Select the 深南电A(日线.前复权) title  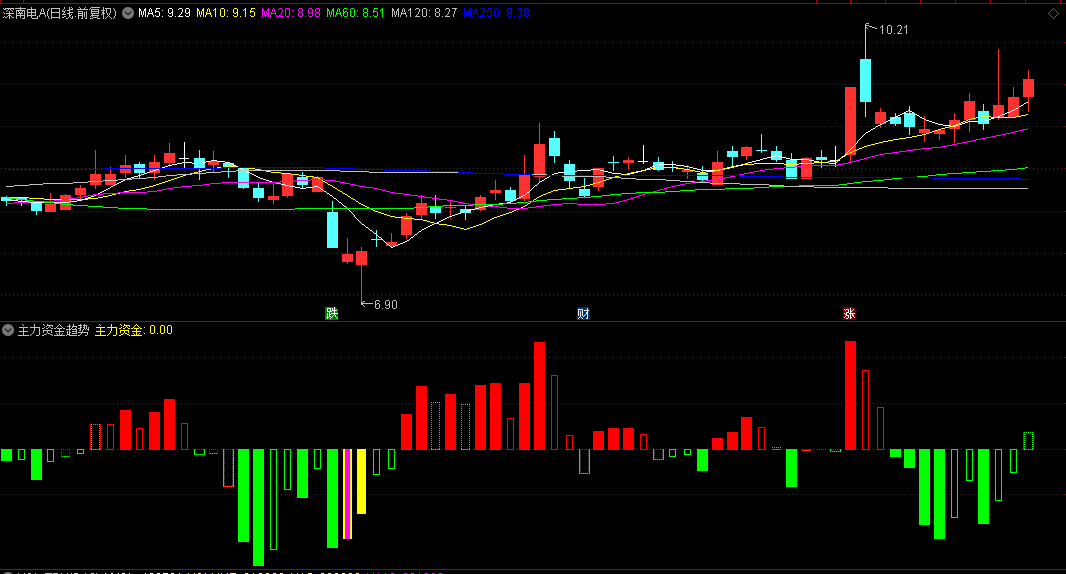tap(60, 13)
